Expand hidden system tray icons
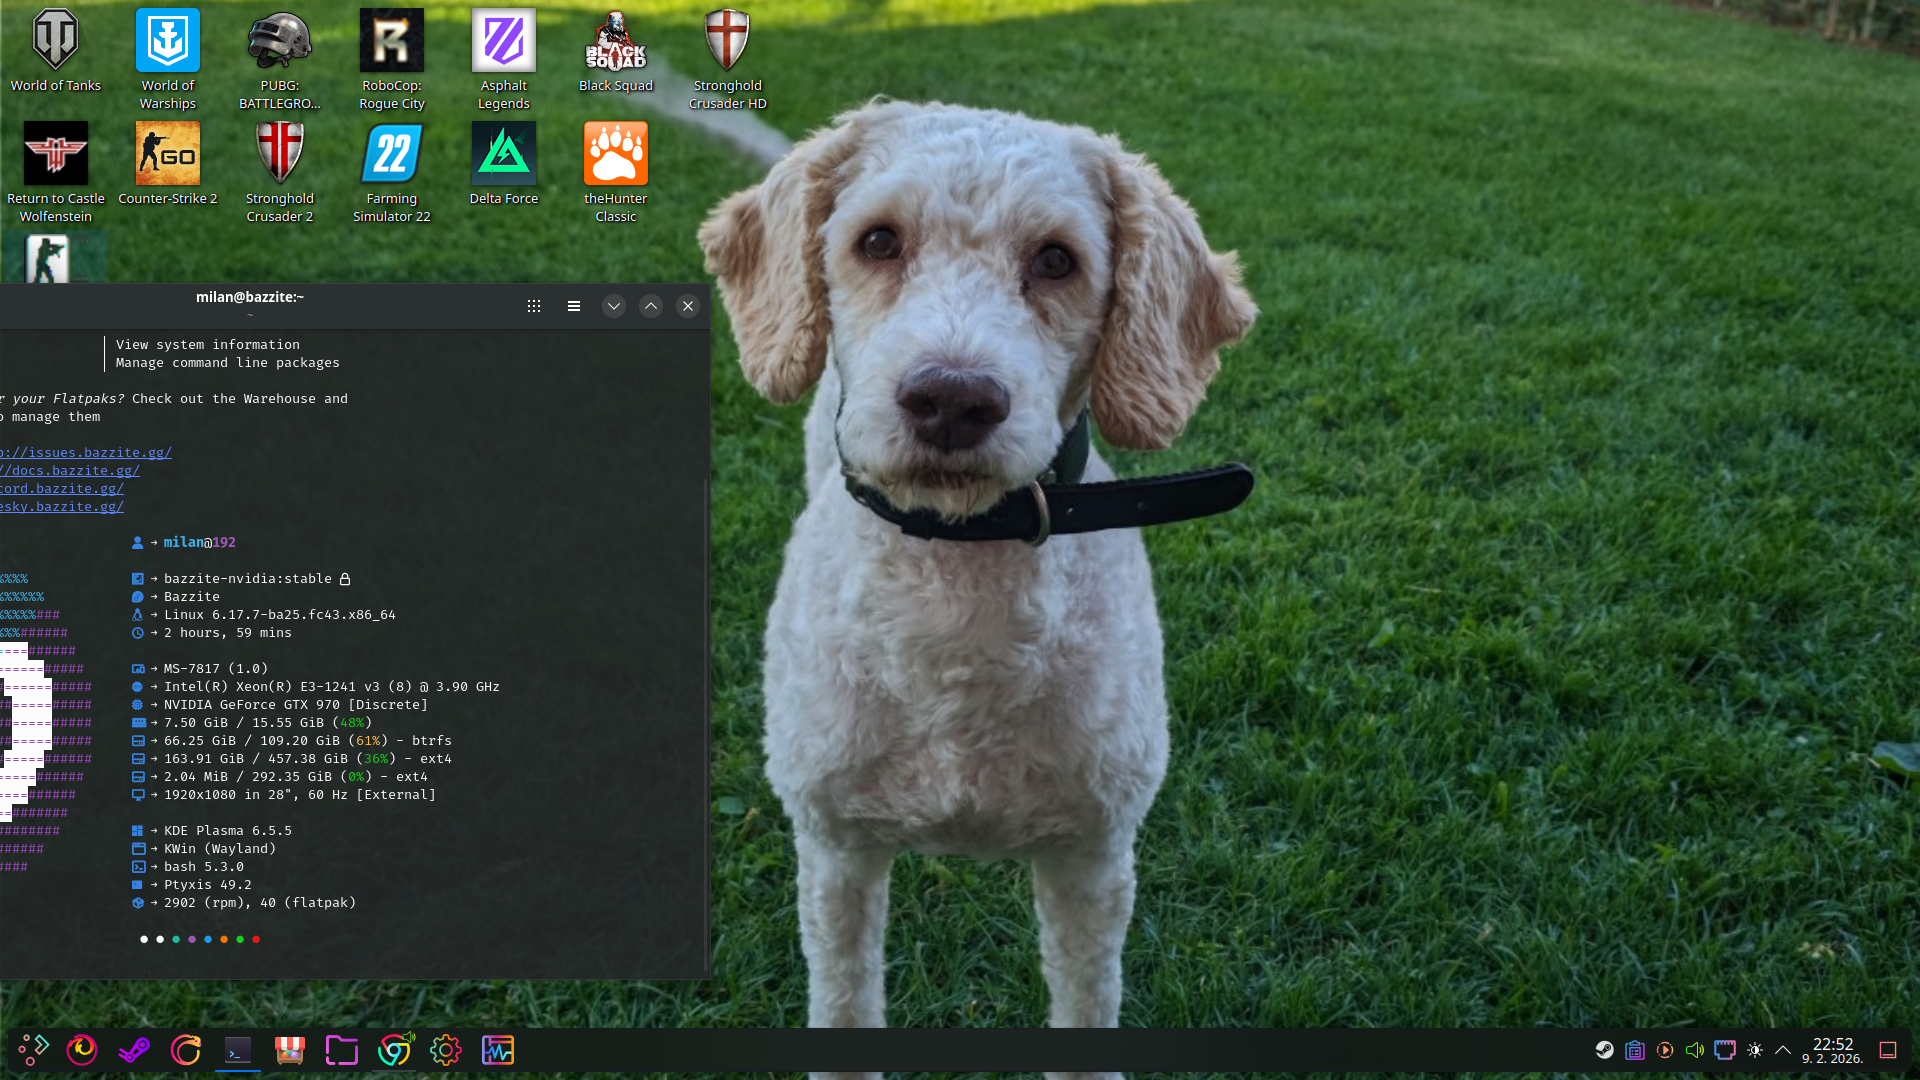This screenshot has height=1080, width=1920. click(x=1784, y=1050)
